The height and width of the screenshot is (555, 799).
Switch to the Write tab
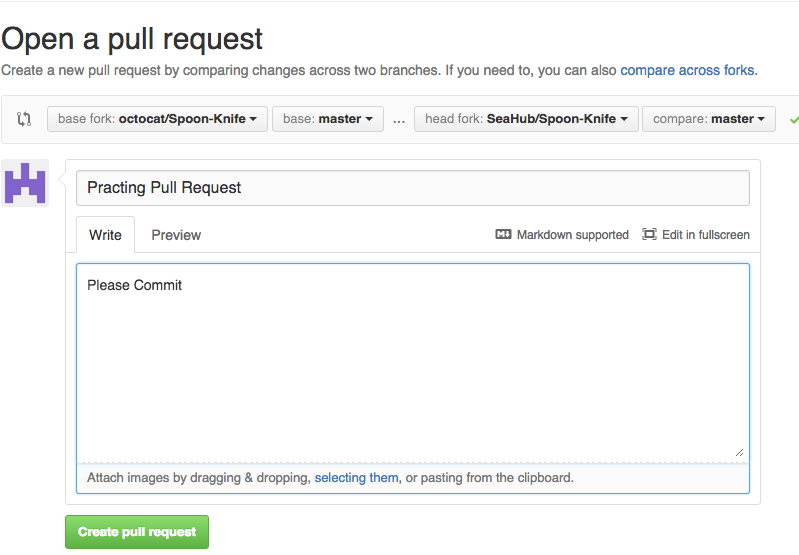[105, 235]
